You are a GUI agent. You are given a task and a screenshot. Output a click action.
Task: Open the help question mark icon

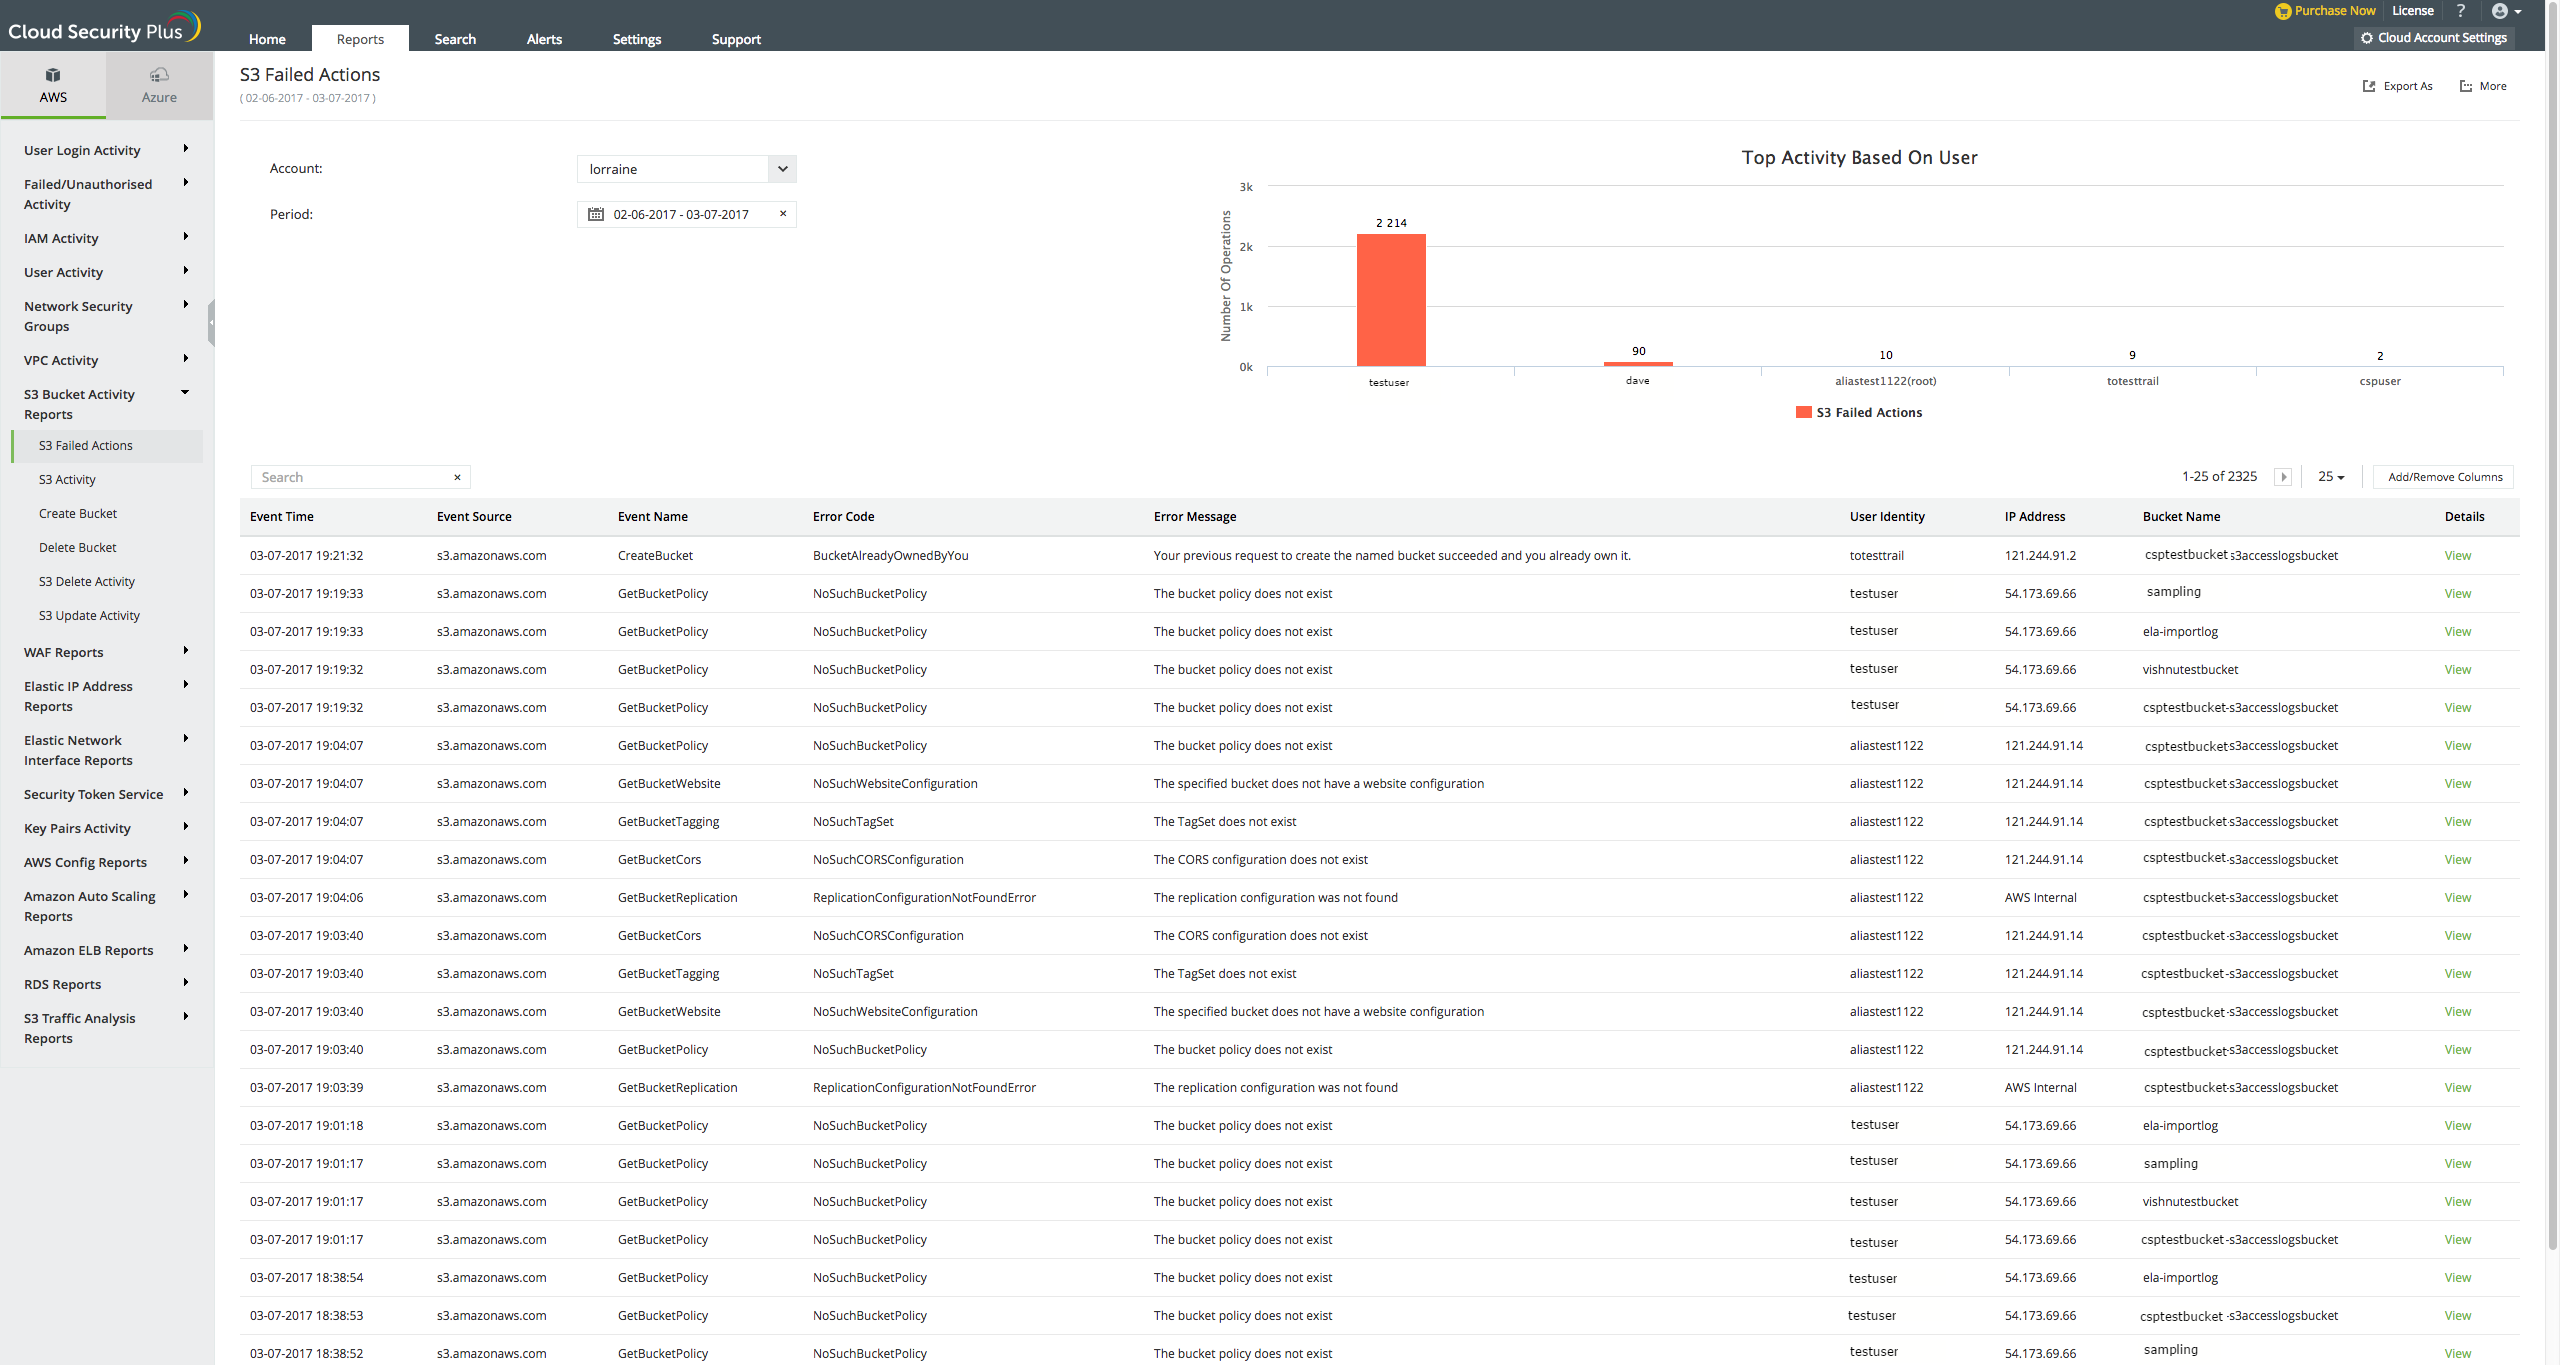coord(2461,11)
